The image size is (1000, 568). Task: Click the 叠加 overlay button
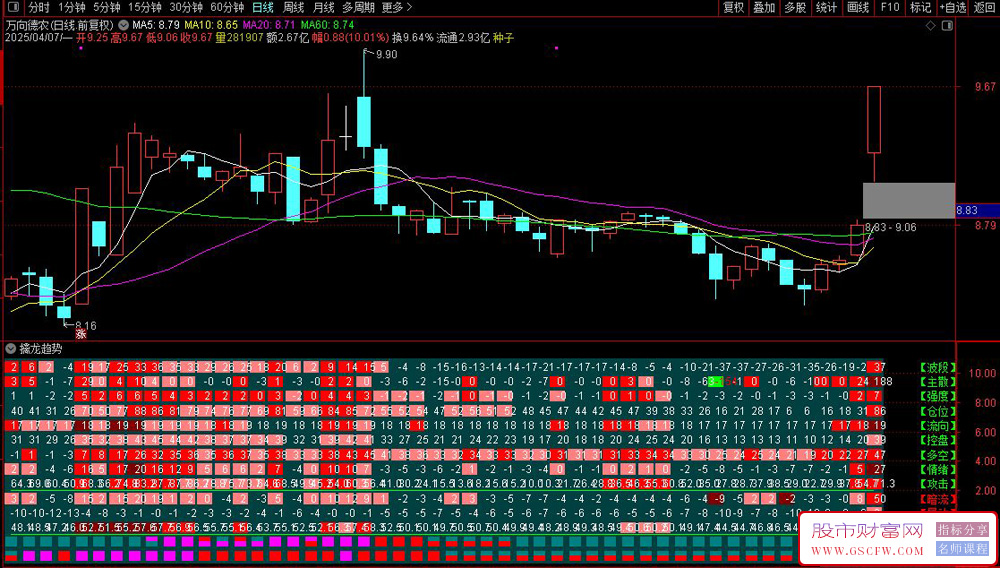point(764,8)
